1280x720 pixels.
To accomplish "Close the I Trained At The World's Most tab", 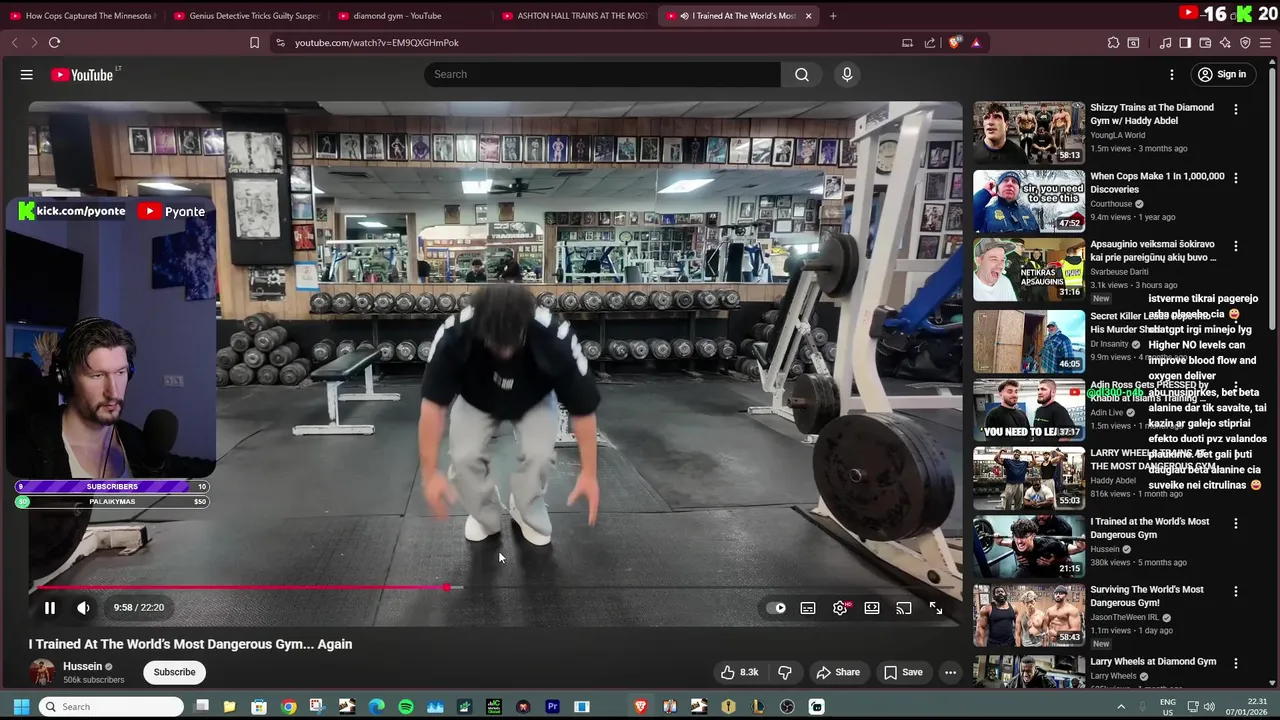I will (808, 16).
